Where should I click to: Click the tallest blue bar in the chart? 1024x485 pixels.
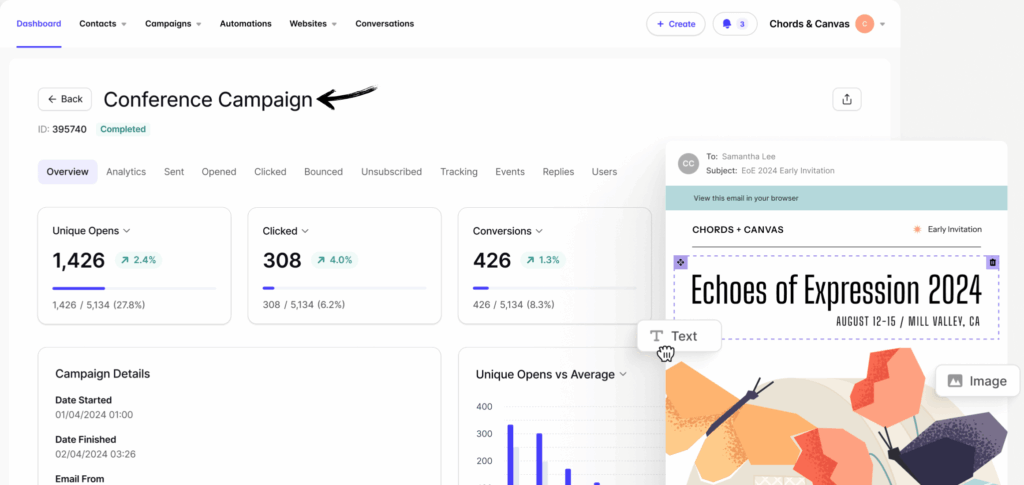510,454
